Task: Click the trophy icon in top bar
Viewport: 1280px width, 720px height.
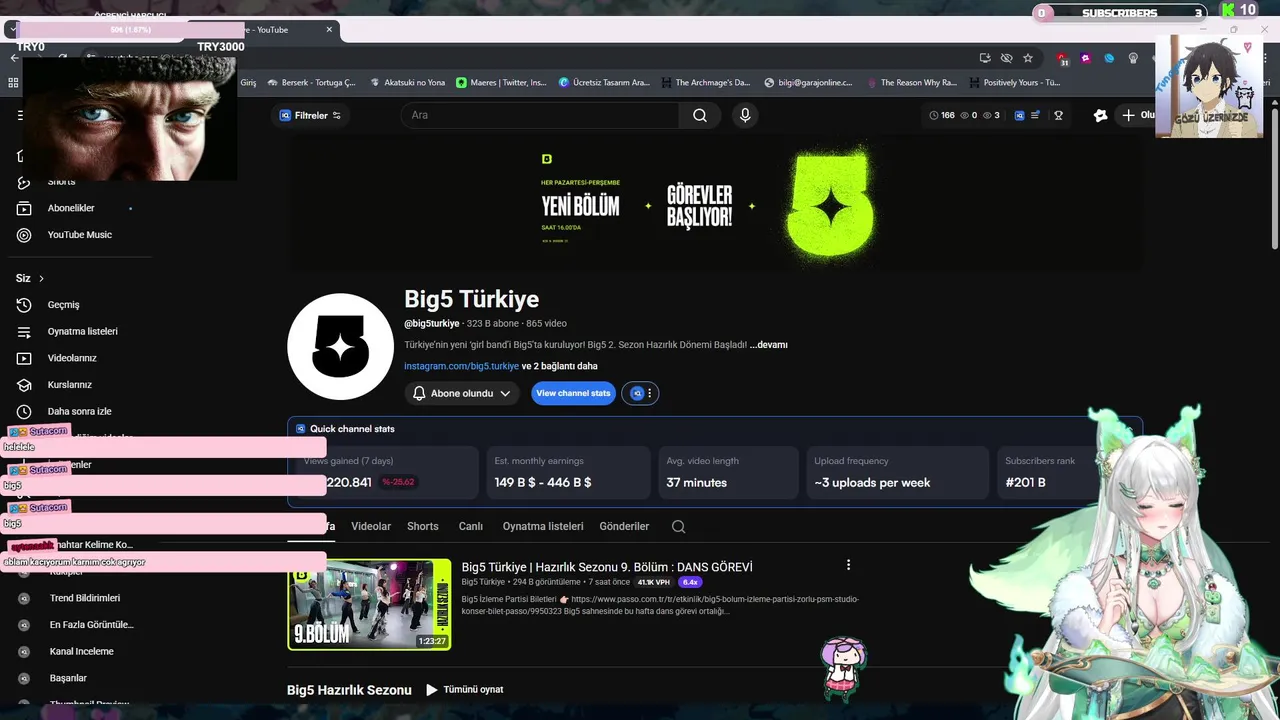Action: point(1058,115)
